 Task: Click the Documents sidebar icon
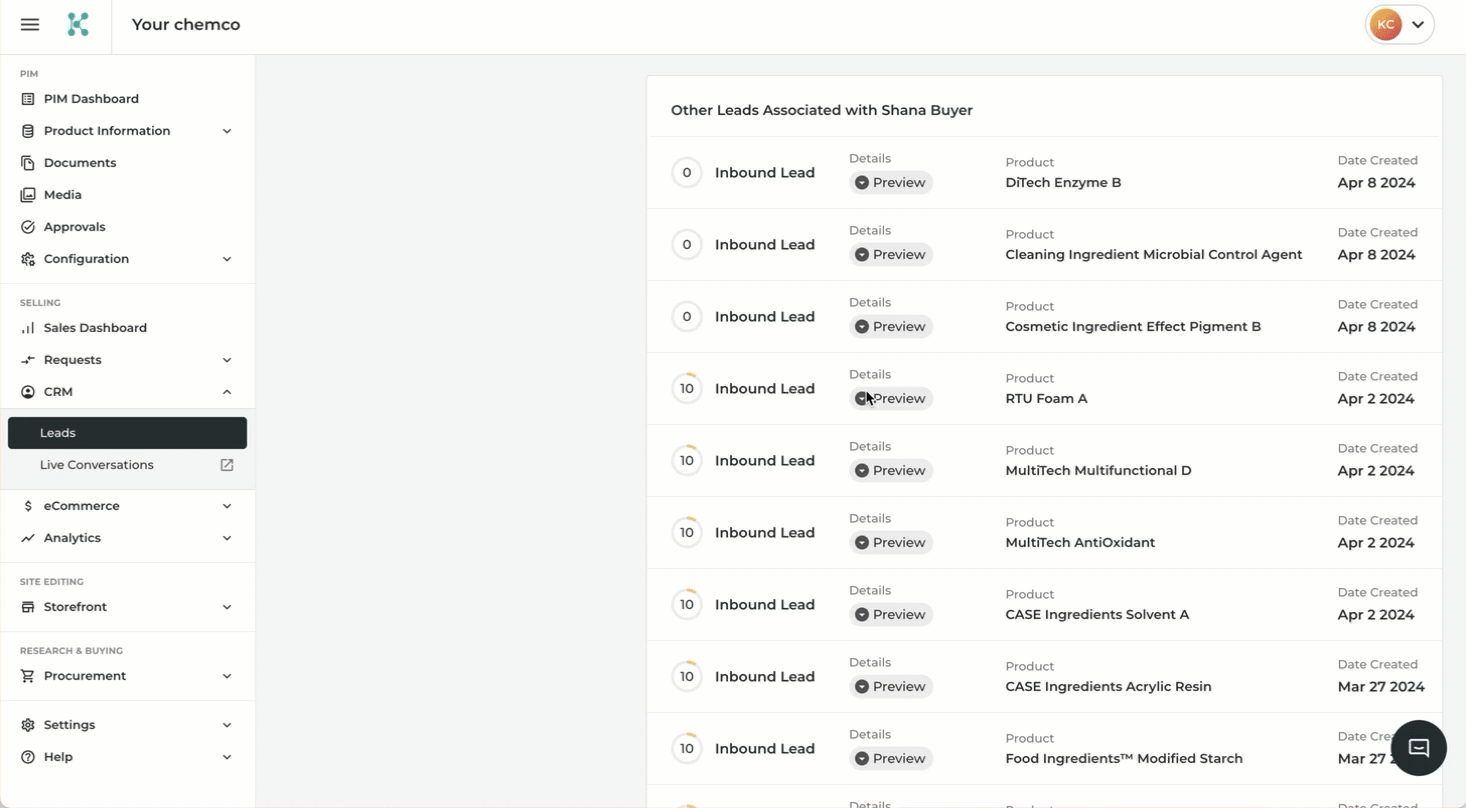coord(28,163)
